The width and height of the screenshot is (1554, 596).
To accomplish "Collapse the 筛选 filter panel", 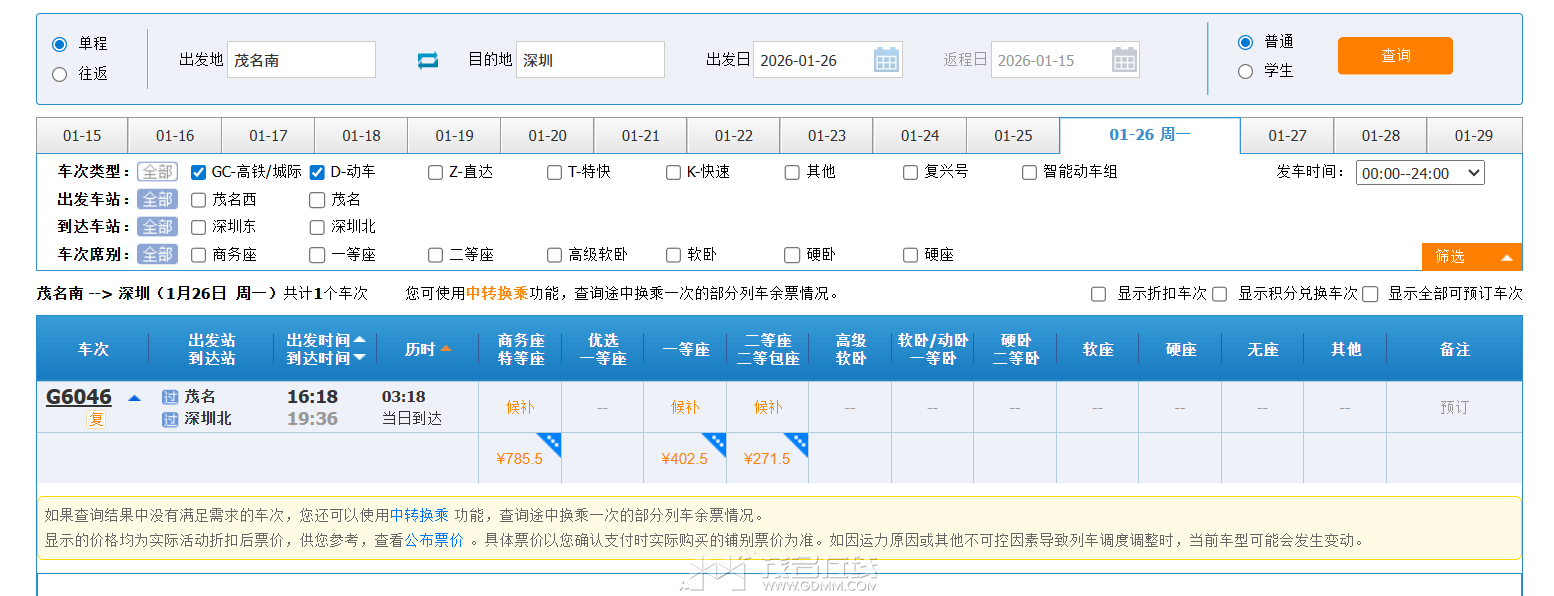I will coord(1471,256).
